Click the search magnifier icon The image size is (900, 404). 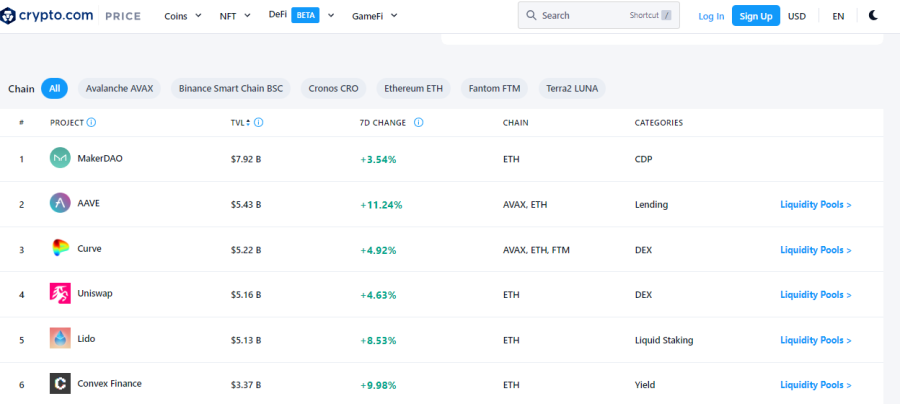click(x=531, y=15)
